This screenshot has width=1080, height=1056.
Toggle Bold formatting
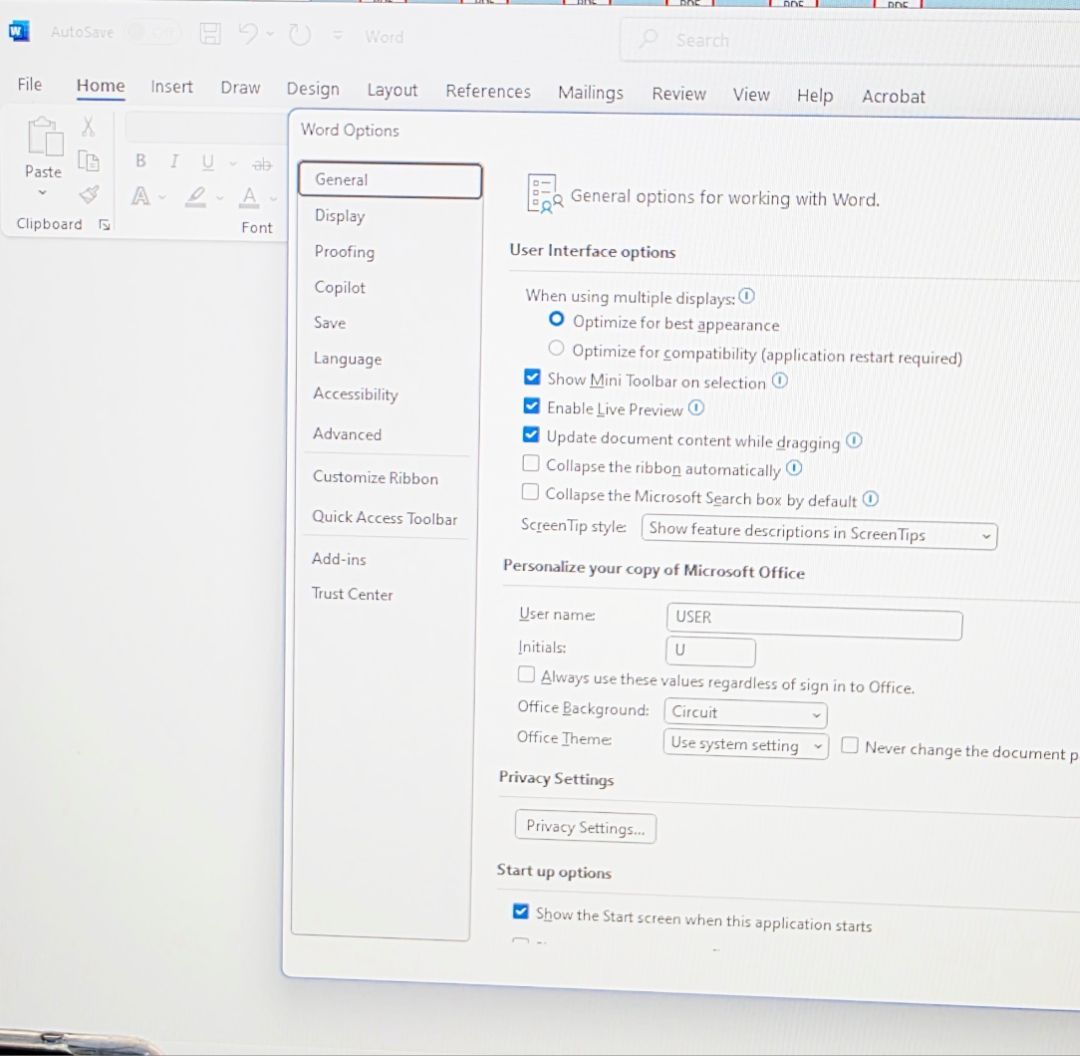141,161
